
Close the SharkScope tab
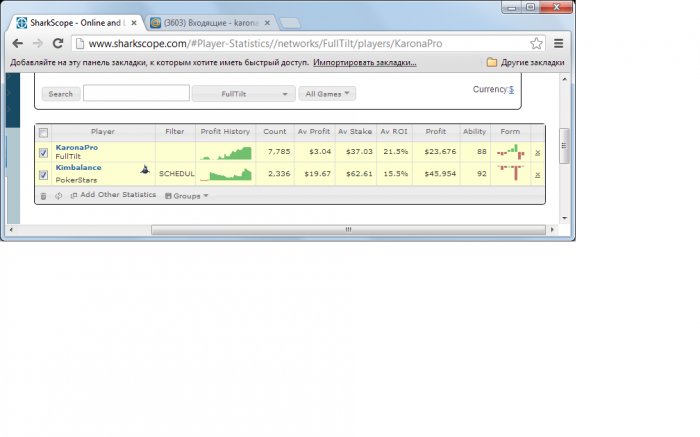tap(134, 23)
